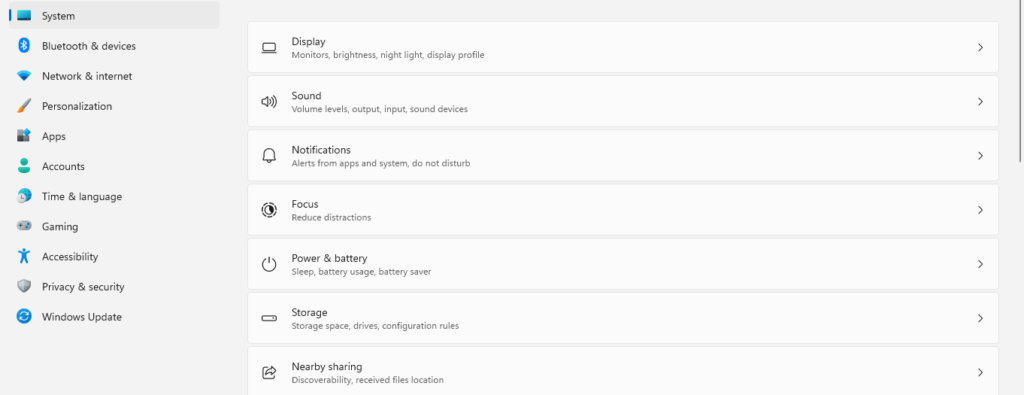Click the Gaming controller icon
Screen dimensions: 1024x395
coord(24,226)
